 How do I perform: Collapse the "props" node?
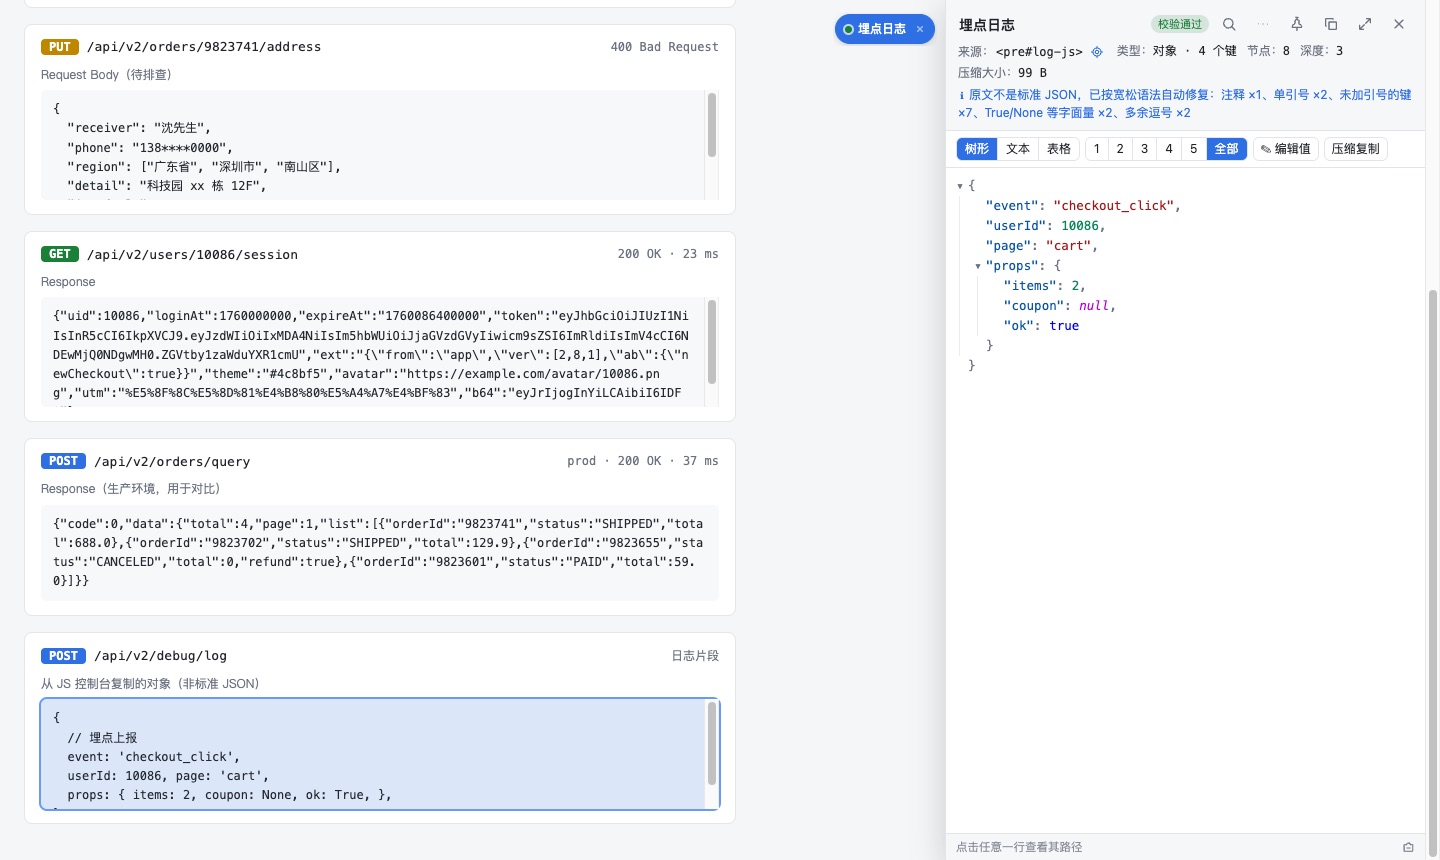978,266
